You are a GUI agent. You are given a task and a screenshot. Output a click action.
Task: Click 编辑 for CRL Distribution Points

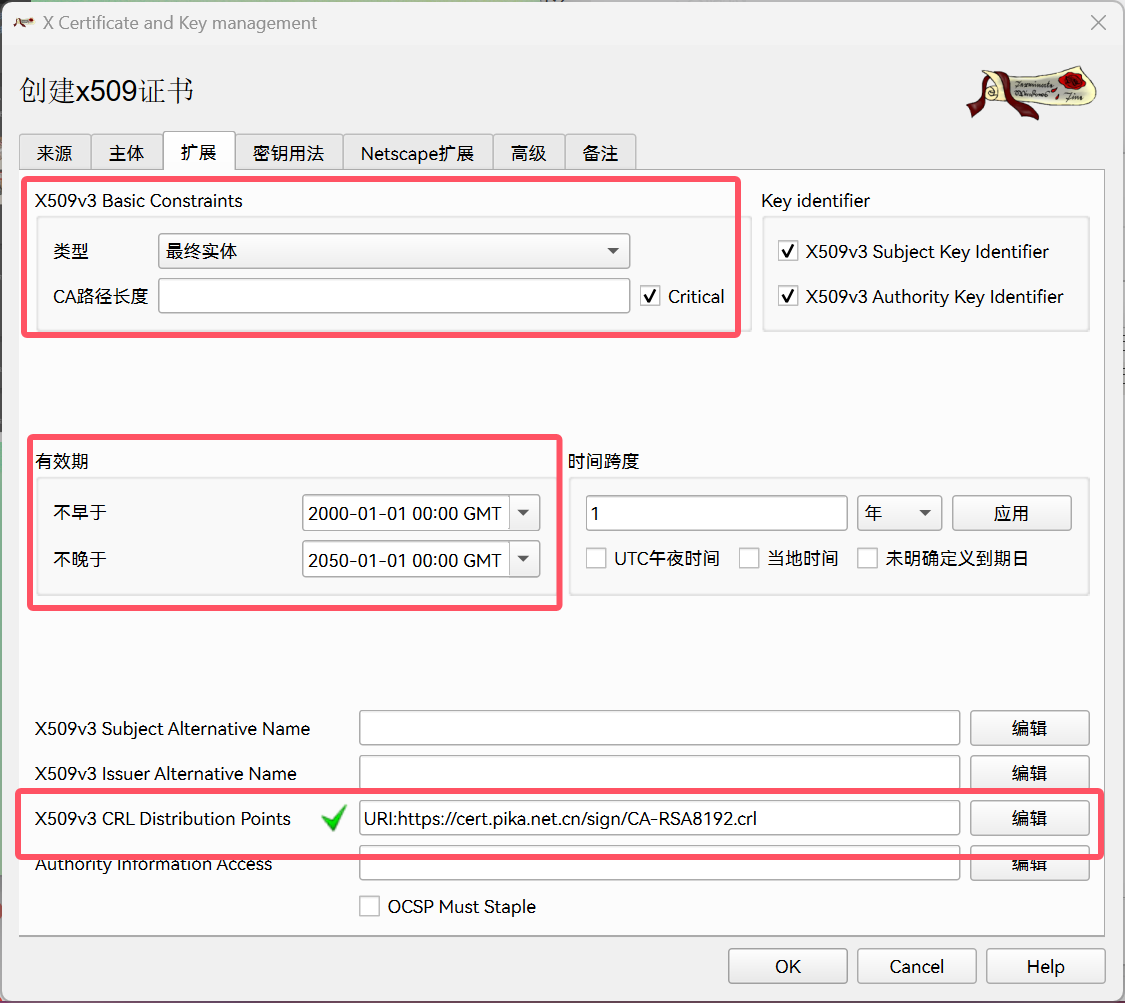(1030, 818)
